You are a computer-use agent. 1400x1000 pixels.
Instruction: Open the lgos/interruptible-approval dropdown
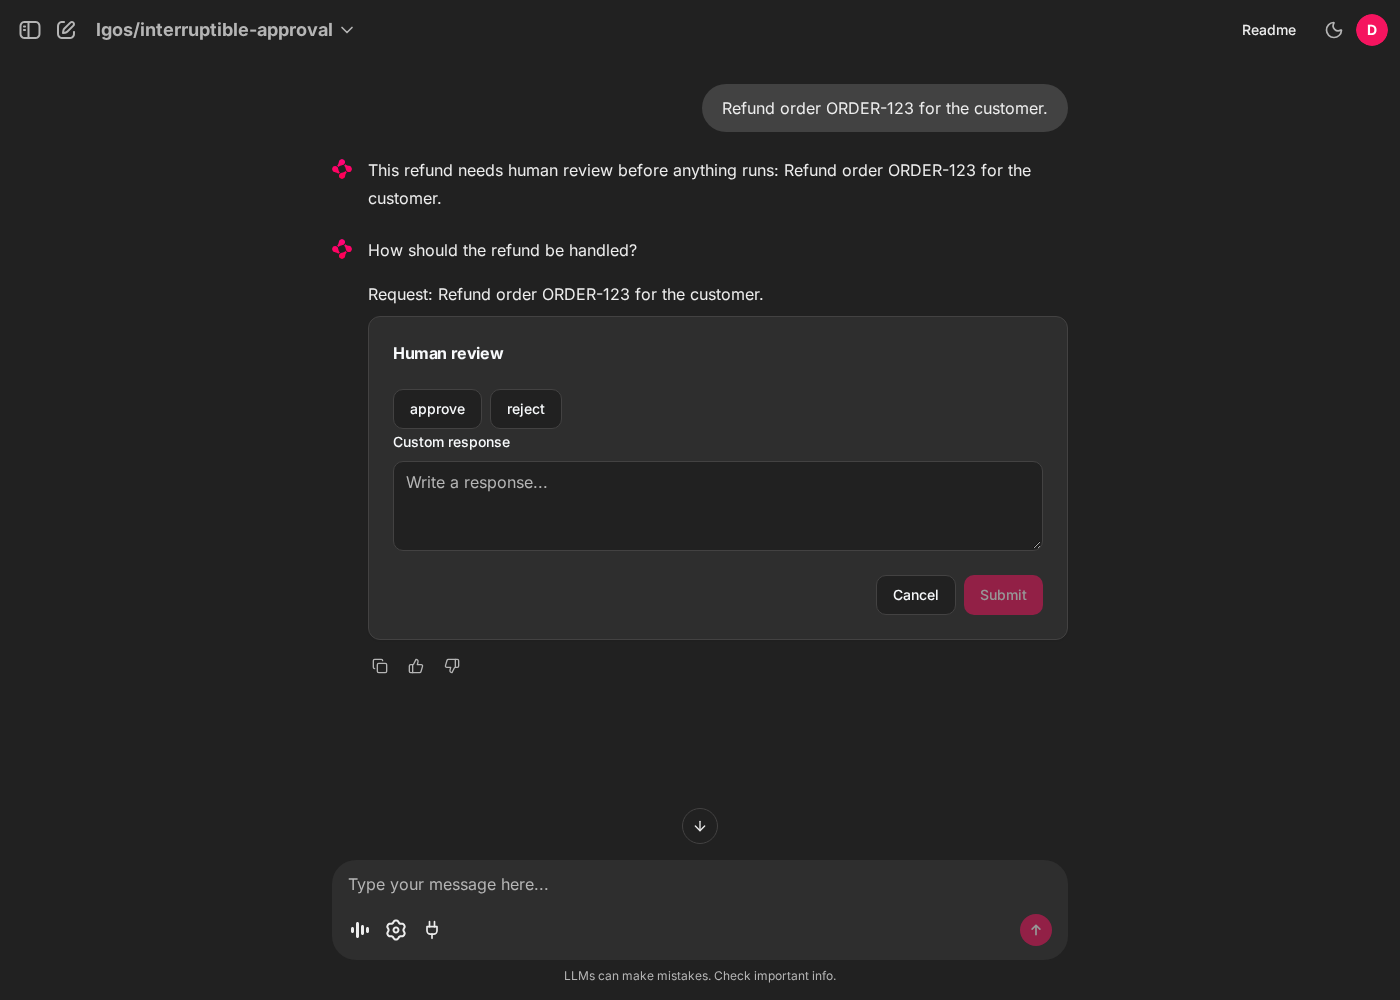(225, 30)
